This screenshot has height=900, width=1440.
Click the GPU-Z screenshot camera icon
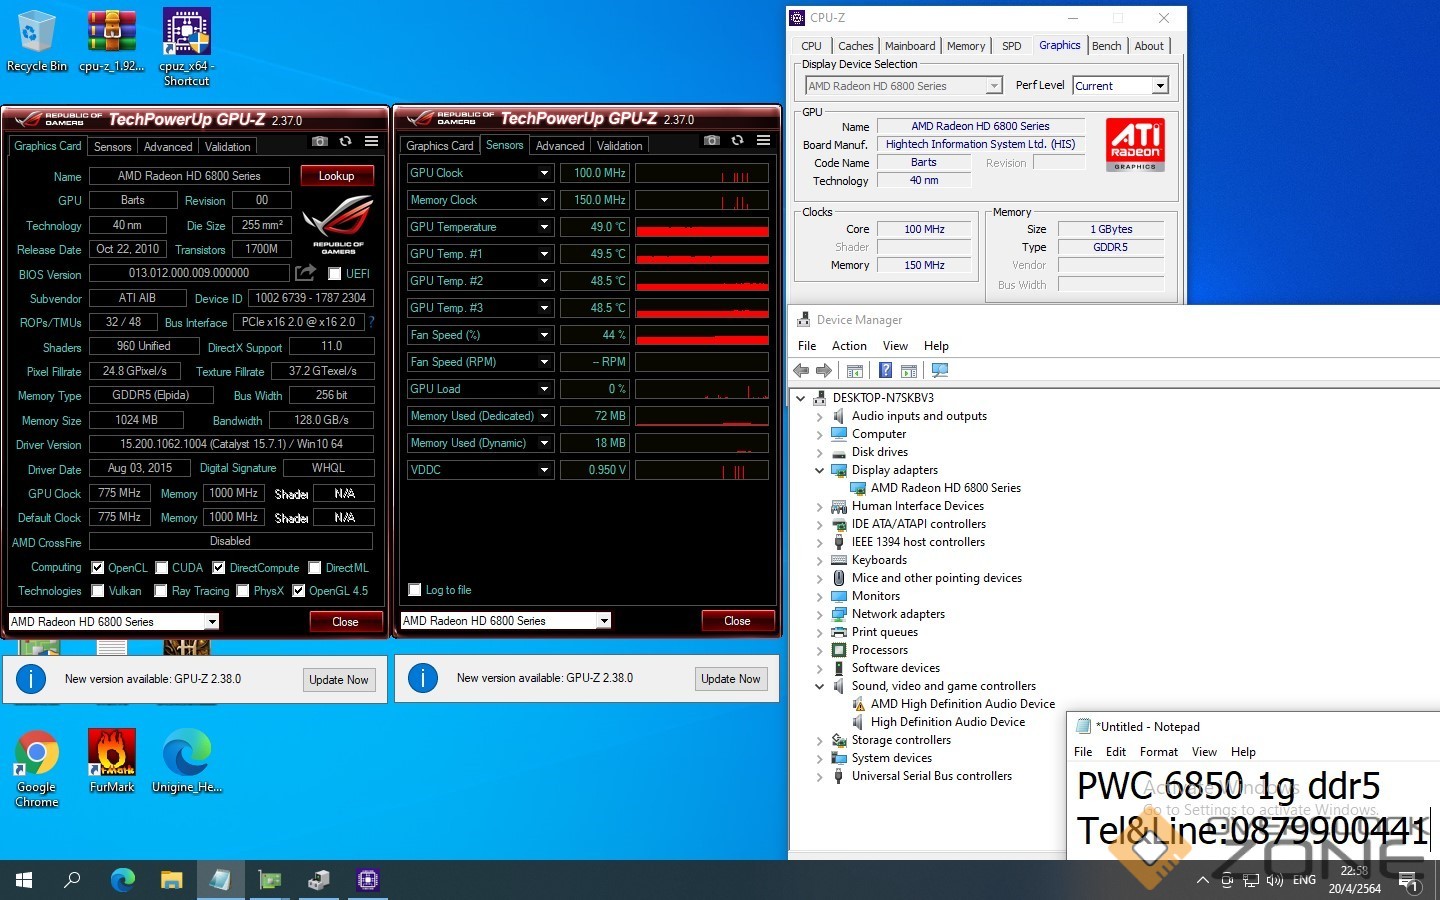[319, 142]
